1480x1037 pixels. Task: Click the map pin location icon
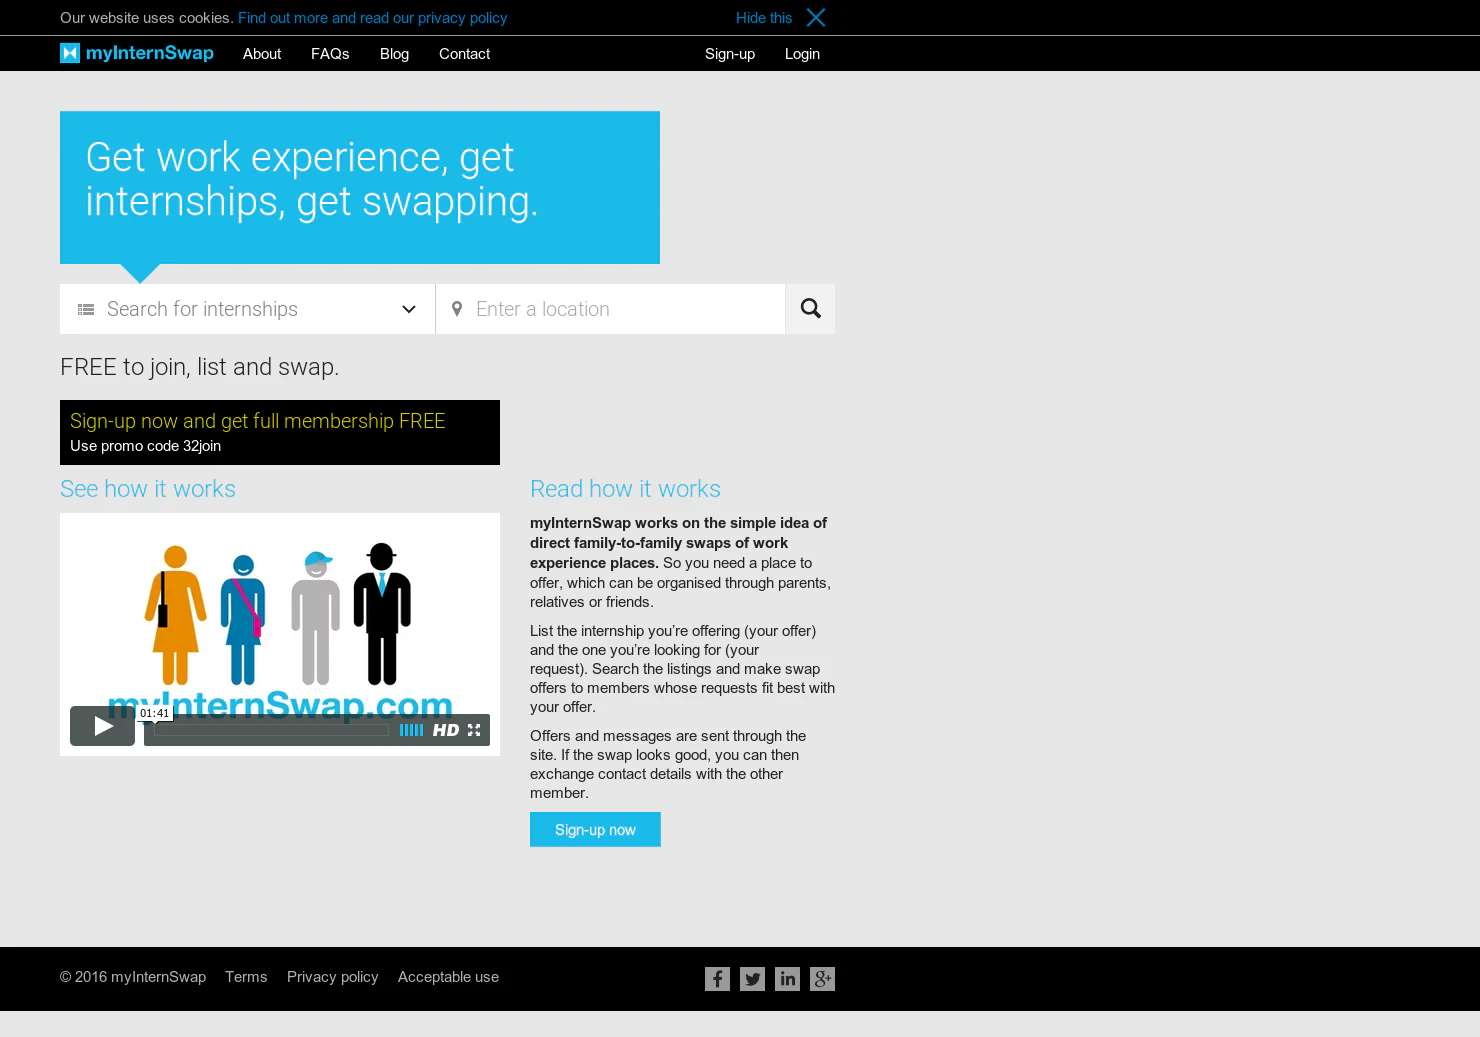457,309
